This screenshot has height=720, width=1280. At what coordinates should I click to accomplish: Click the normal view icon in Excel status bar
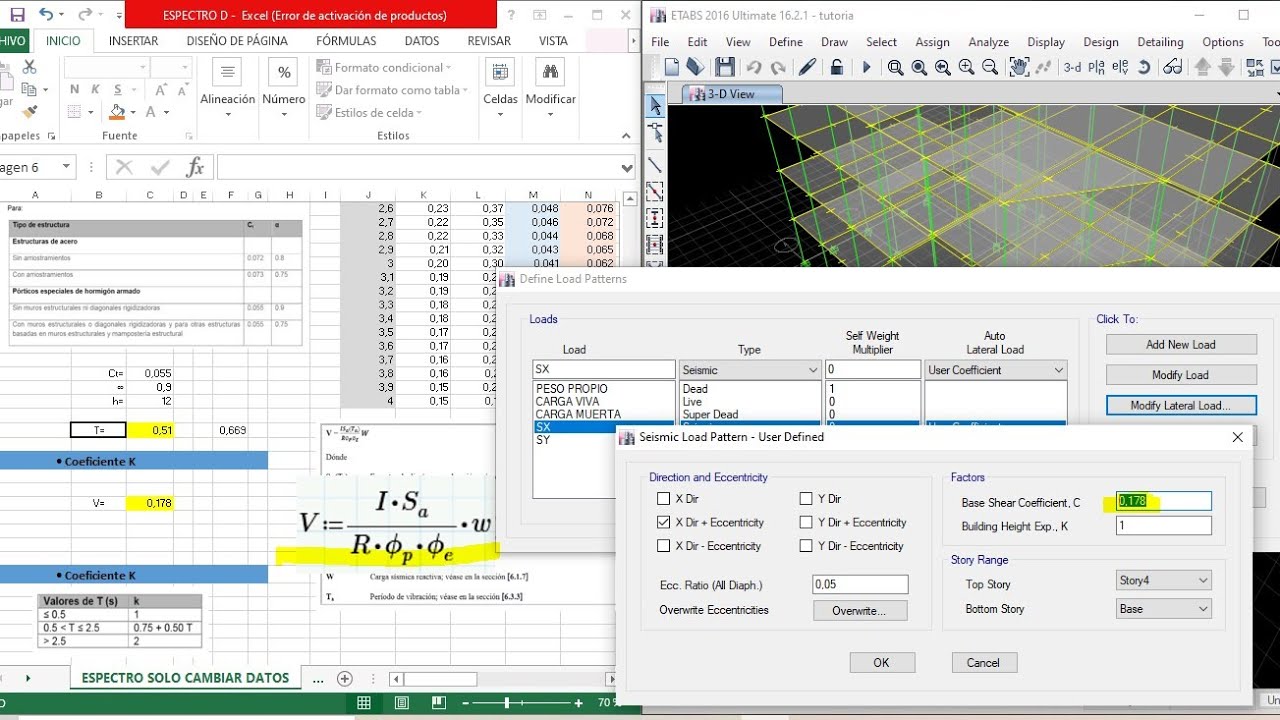(364, 704)
